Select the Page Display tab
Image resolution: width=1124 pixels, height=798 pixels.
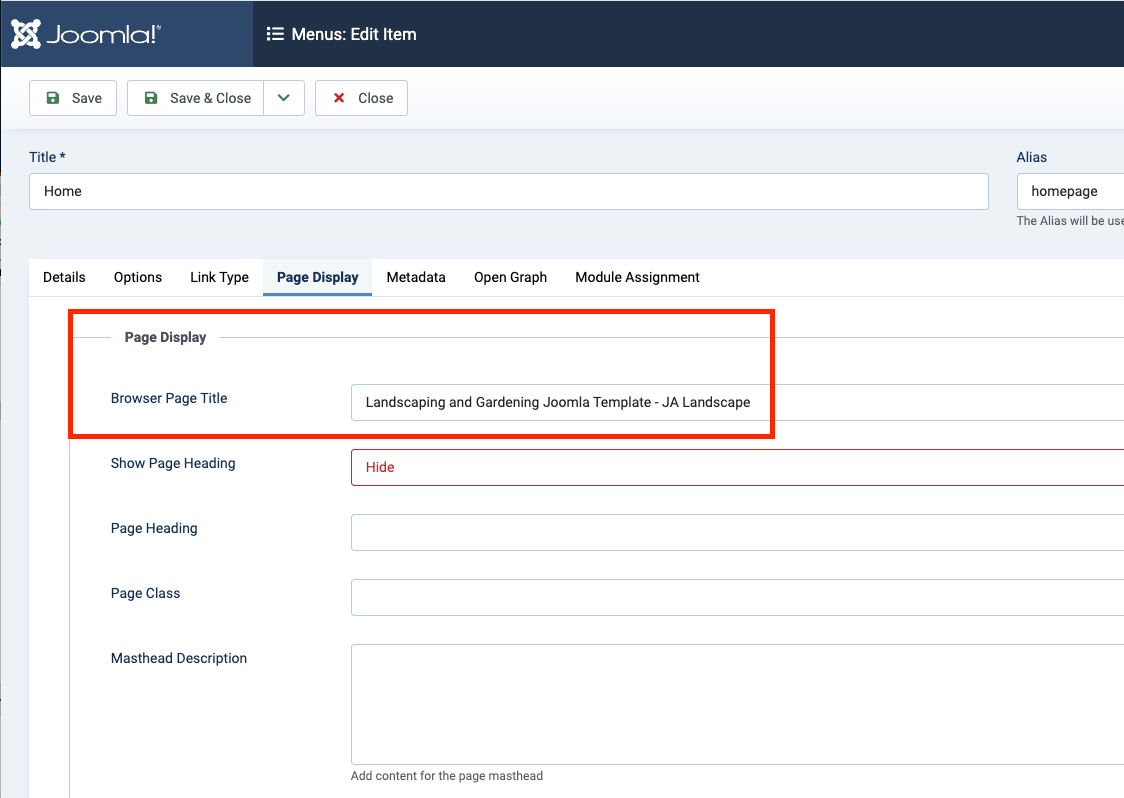point(317,277)
